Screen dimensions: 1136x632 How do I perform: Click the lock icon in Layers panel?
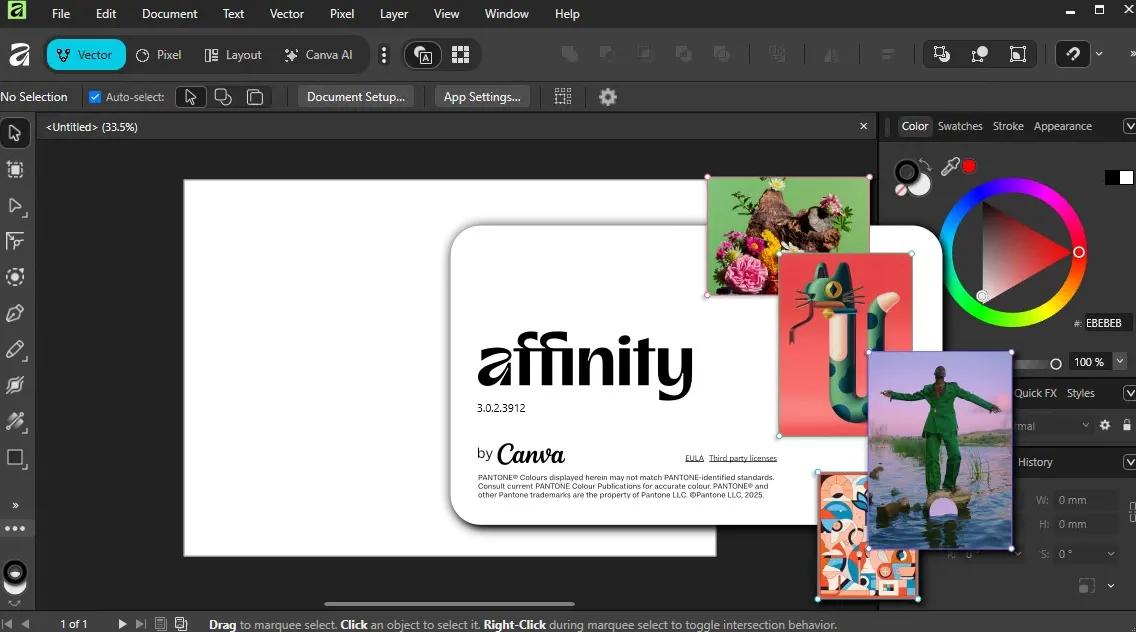[1127, 425]
